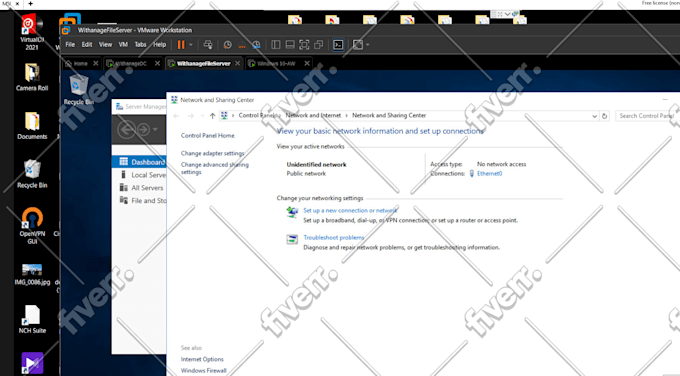Open Change advanced sharing settings
The height and width of the screenshot is (376, 680).
pyautogui.click(x=215, y=168)
